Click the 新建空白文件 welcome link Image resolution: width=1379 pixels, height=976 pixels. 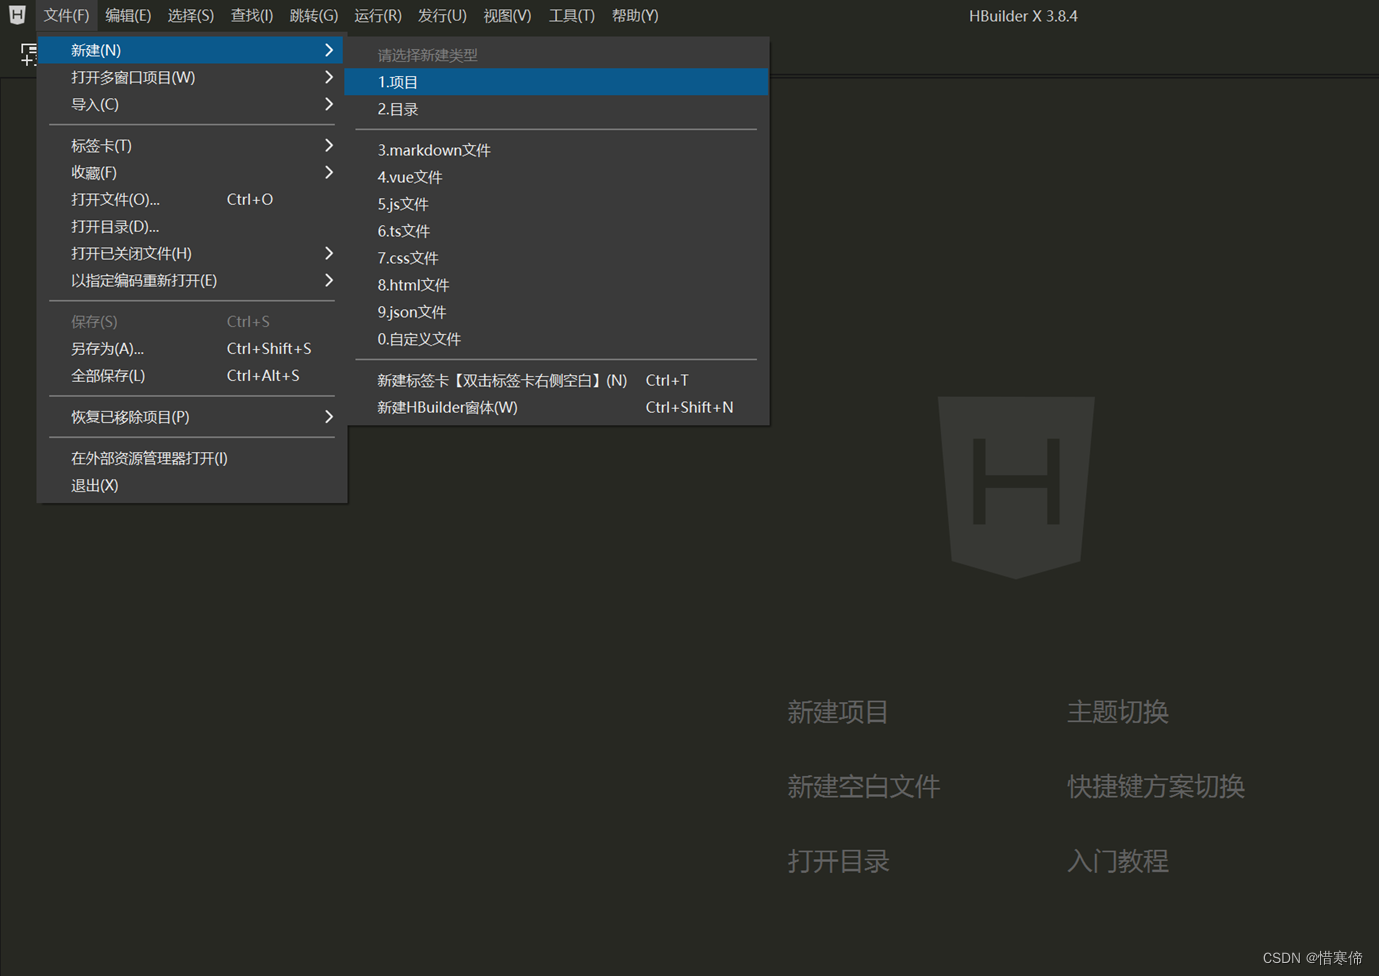[x=864, y=787]
